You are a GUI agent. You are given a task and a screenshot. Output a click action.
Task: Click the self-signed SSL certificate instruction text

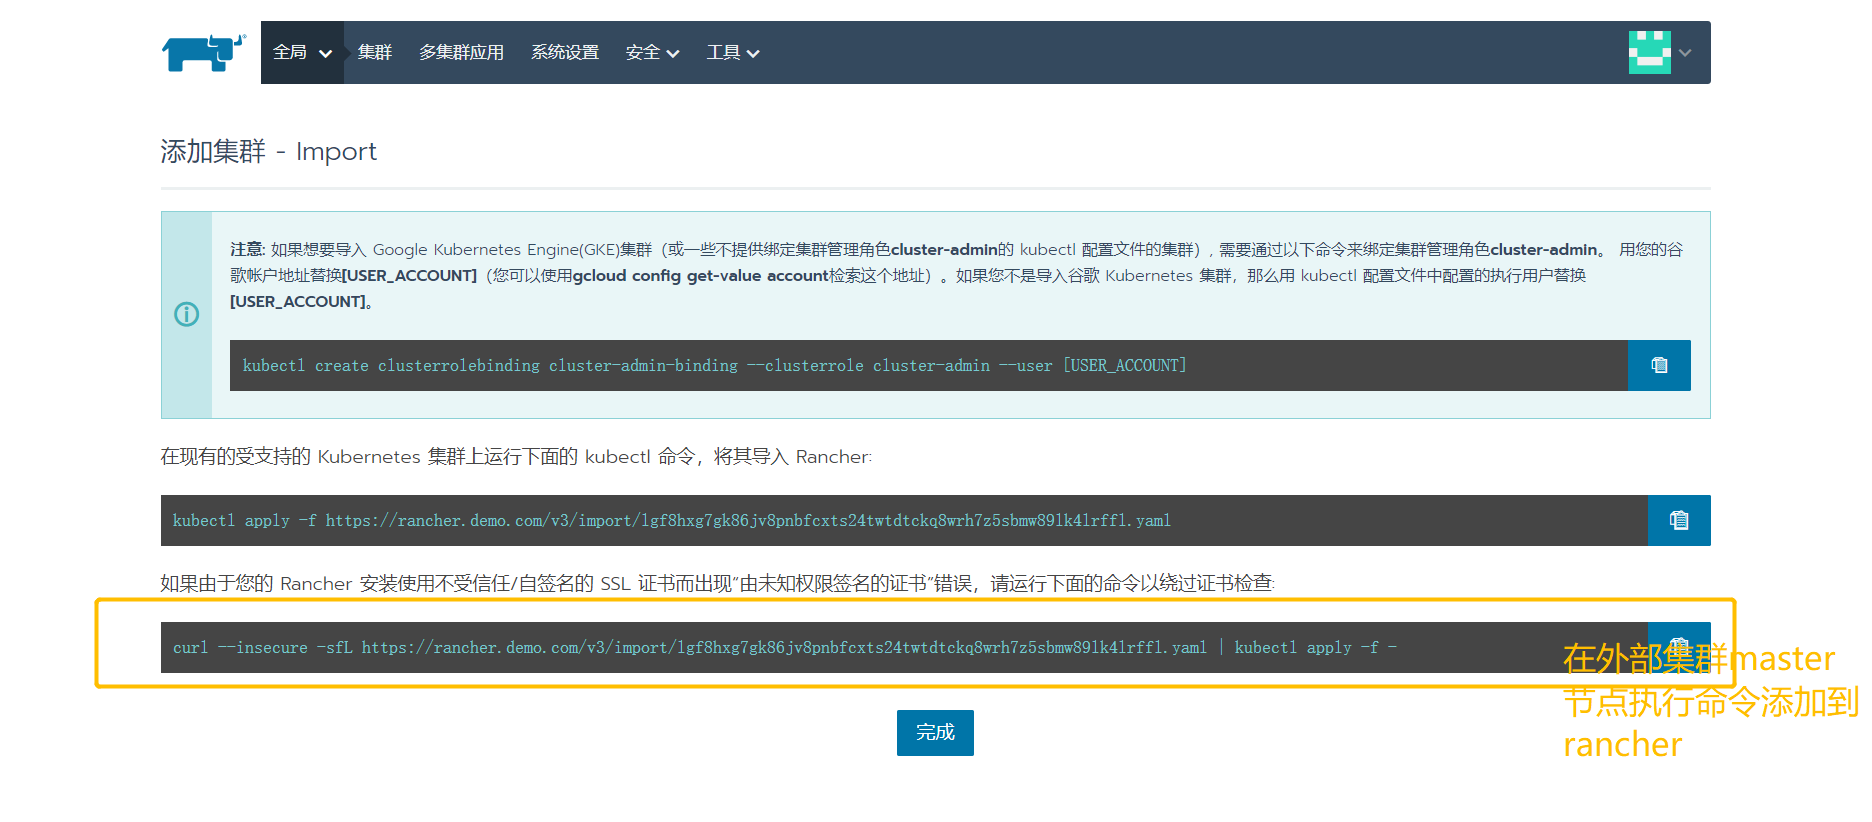718,583
